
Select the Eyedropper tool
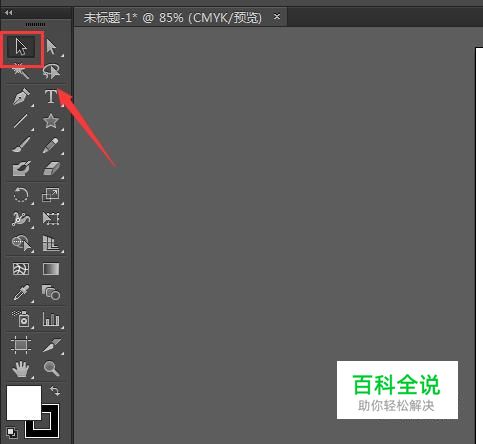click(x=21, y=293)
